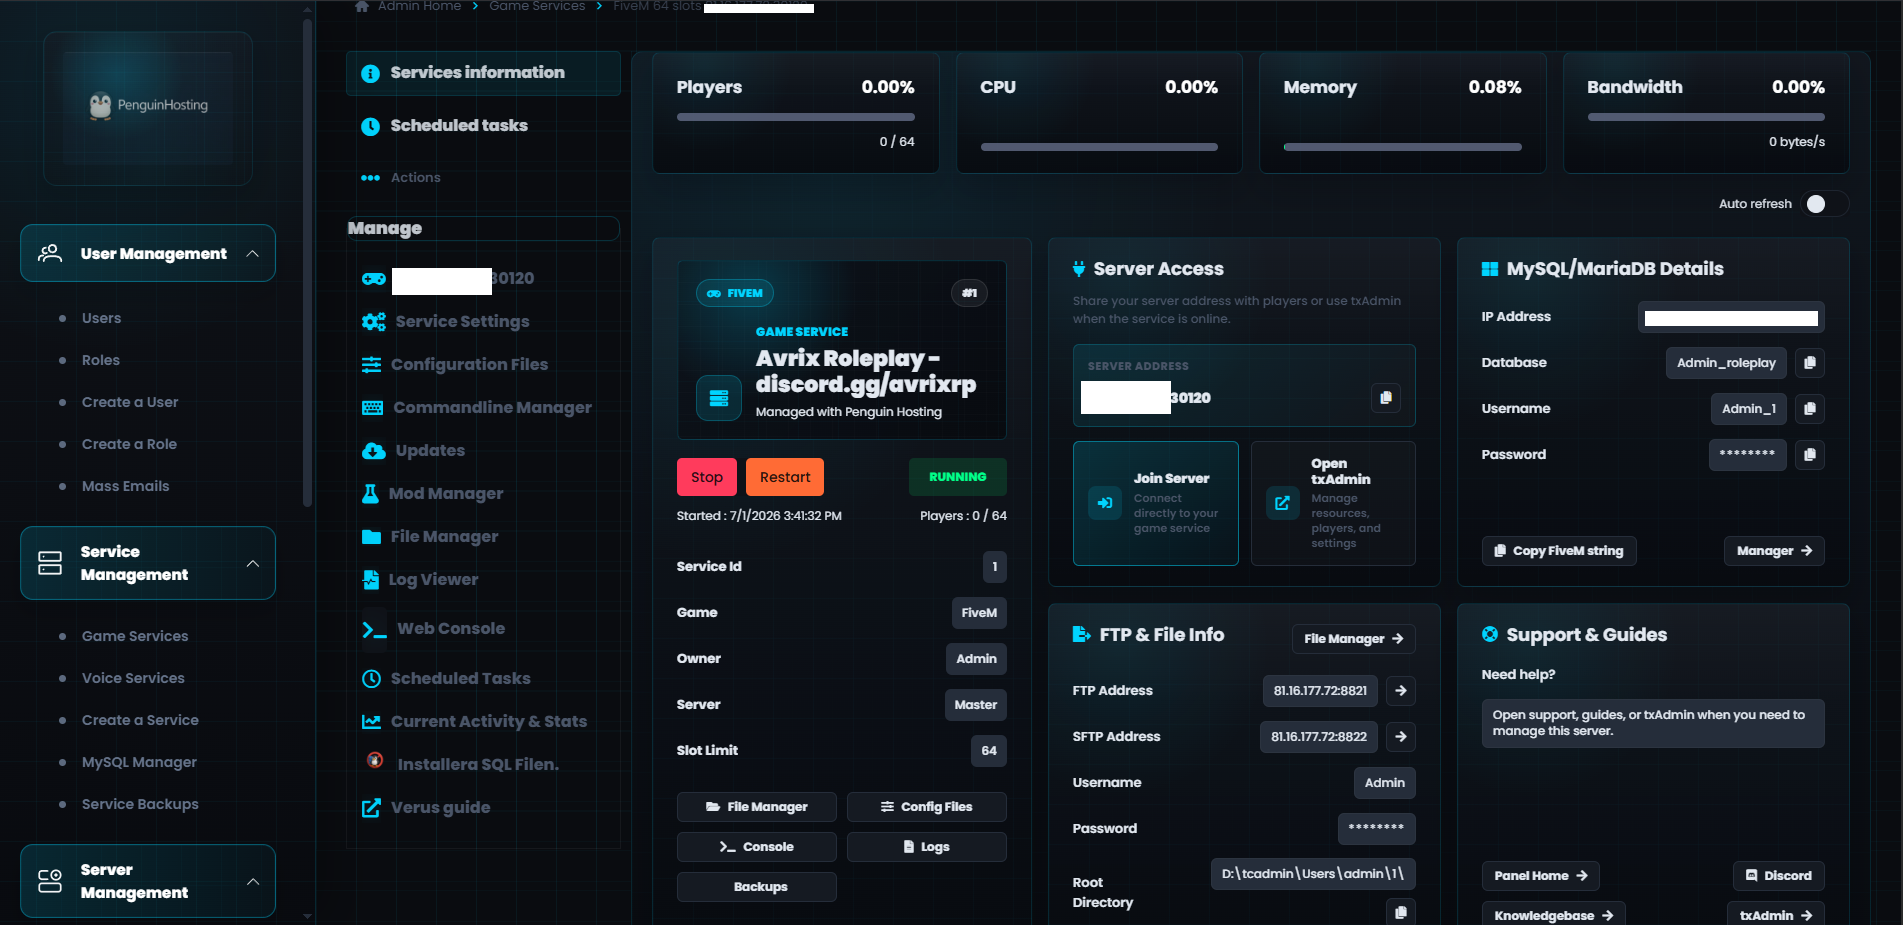Open MySQL Manager in the sidebar

[x=139, y=762]
